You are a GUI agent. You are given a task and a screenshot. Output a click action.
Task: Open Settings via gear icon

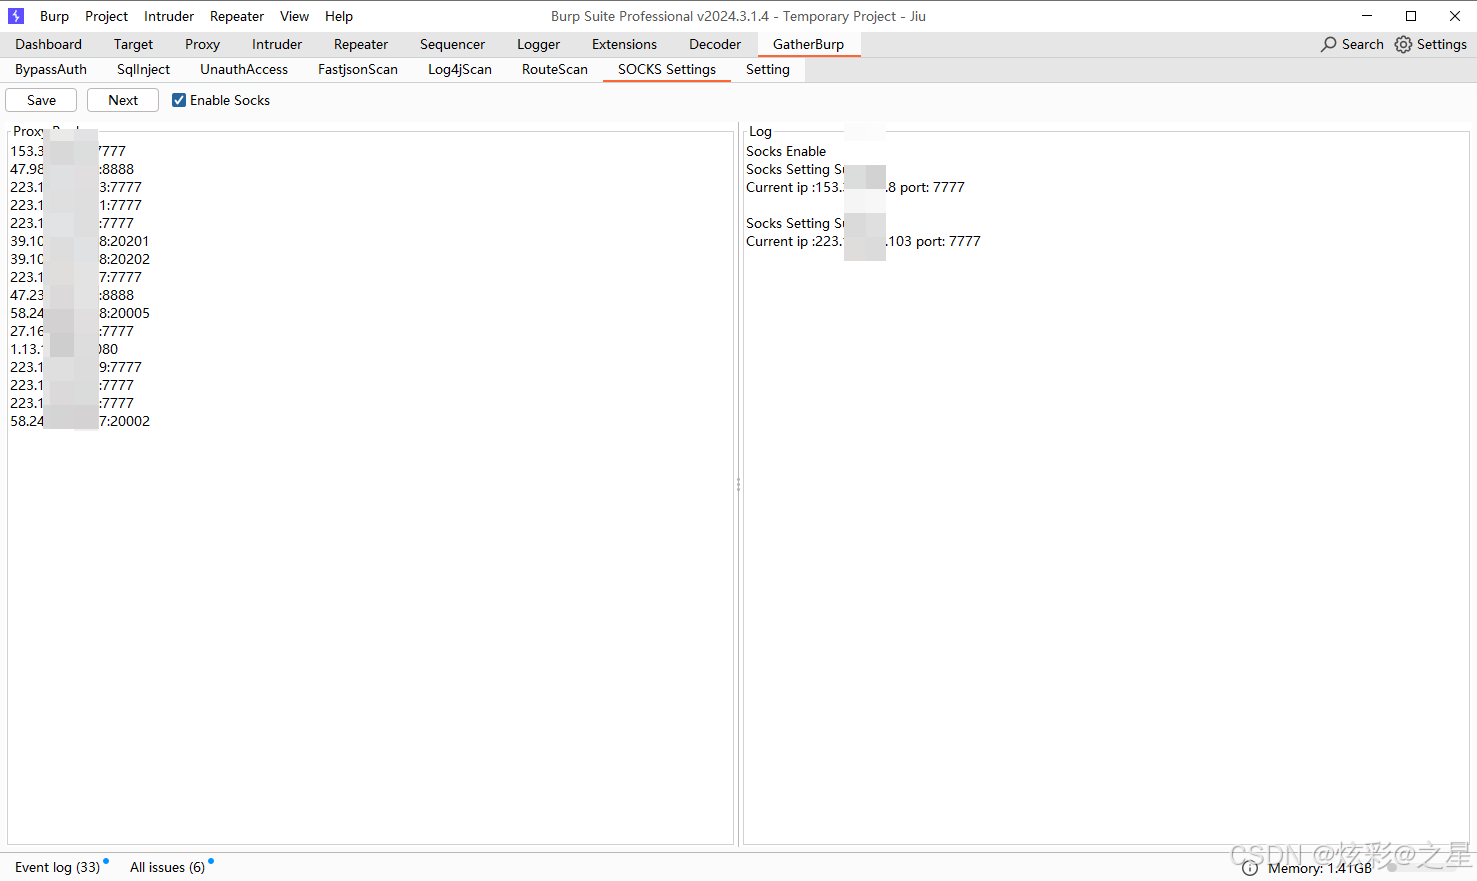tap(1403, 44)
